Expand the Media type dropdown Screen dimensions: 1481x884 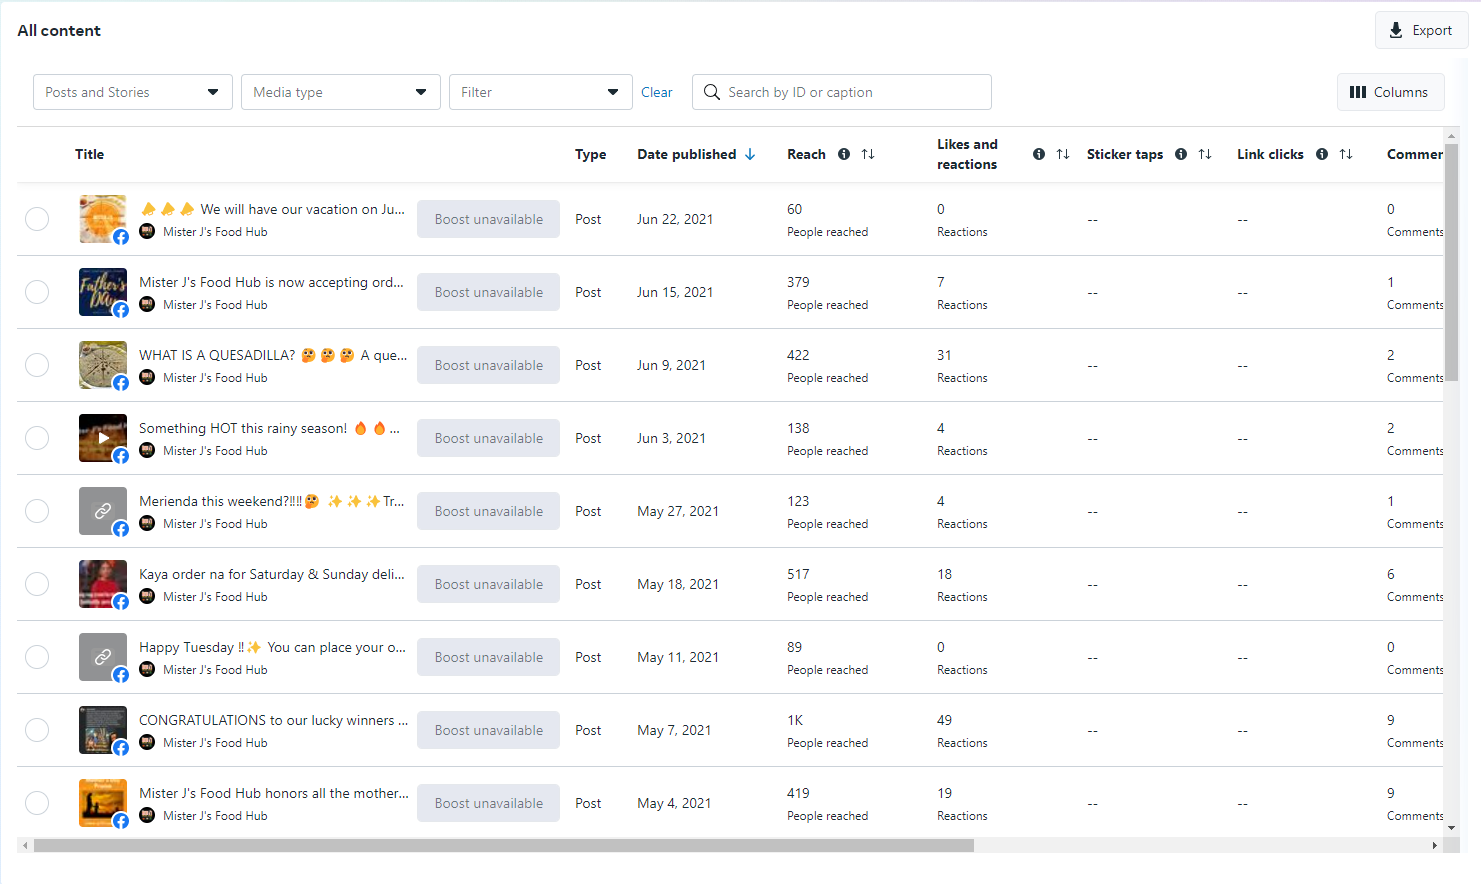(x=340, y=92)
